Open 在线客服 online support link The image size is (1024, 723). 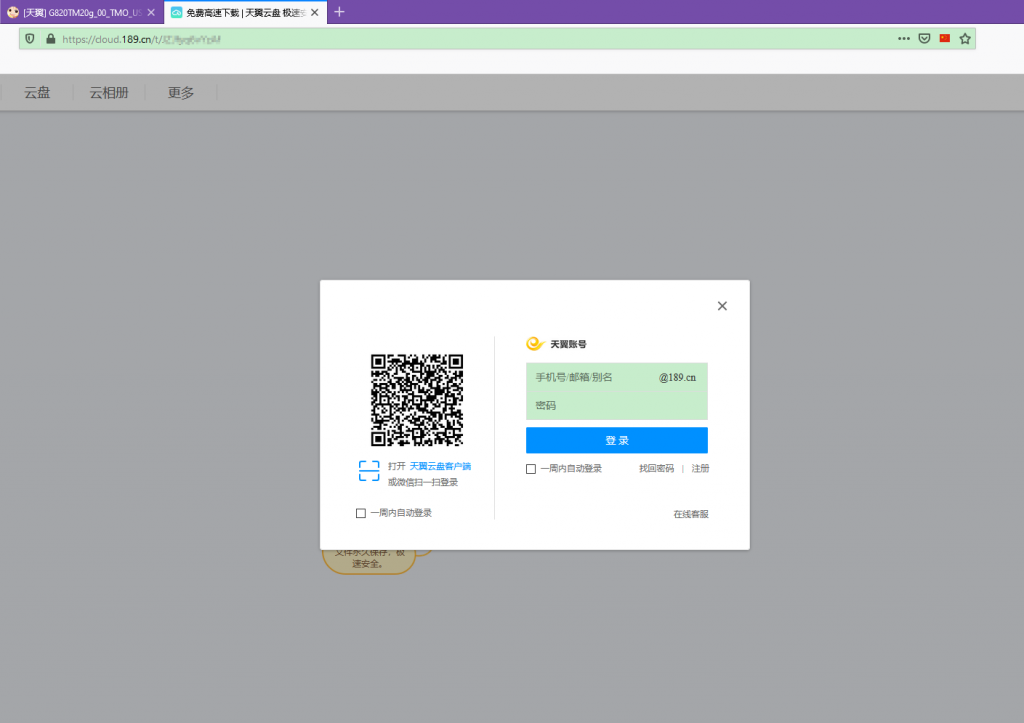point(691,514)
